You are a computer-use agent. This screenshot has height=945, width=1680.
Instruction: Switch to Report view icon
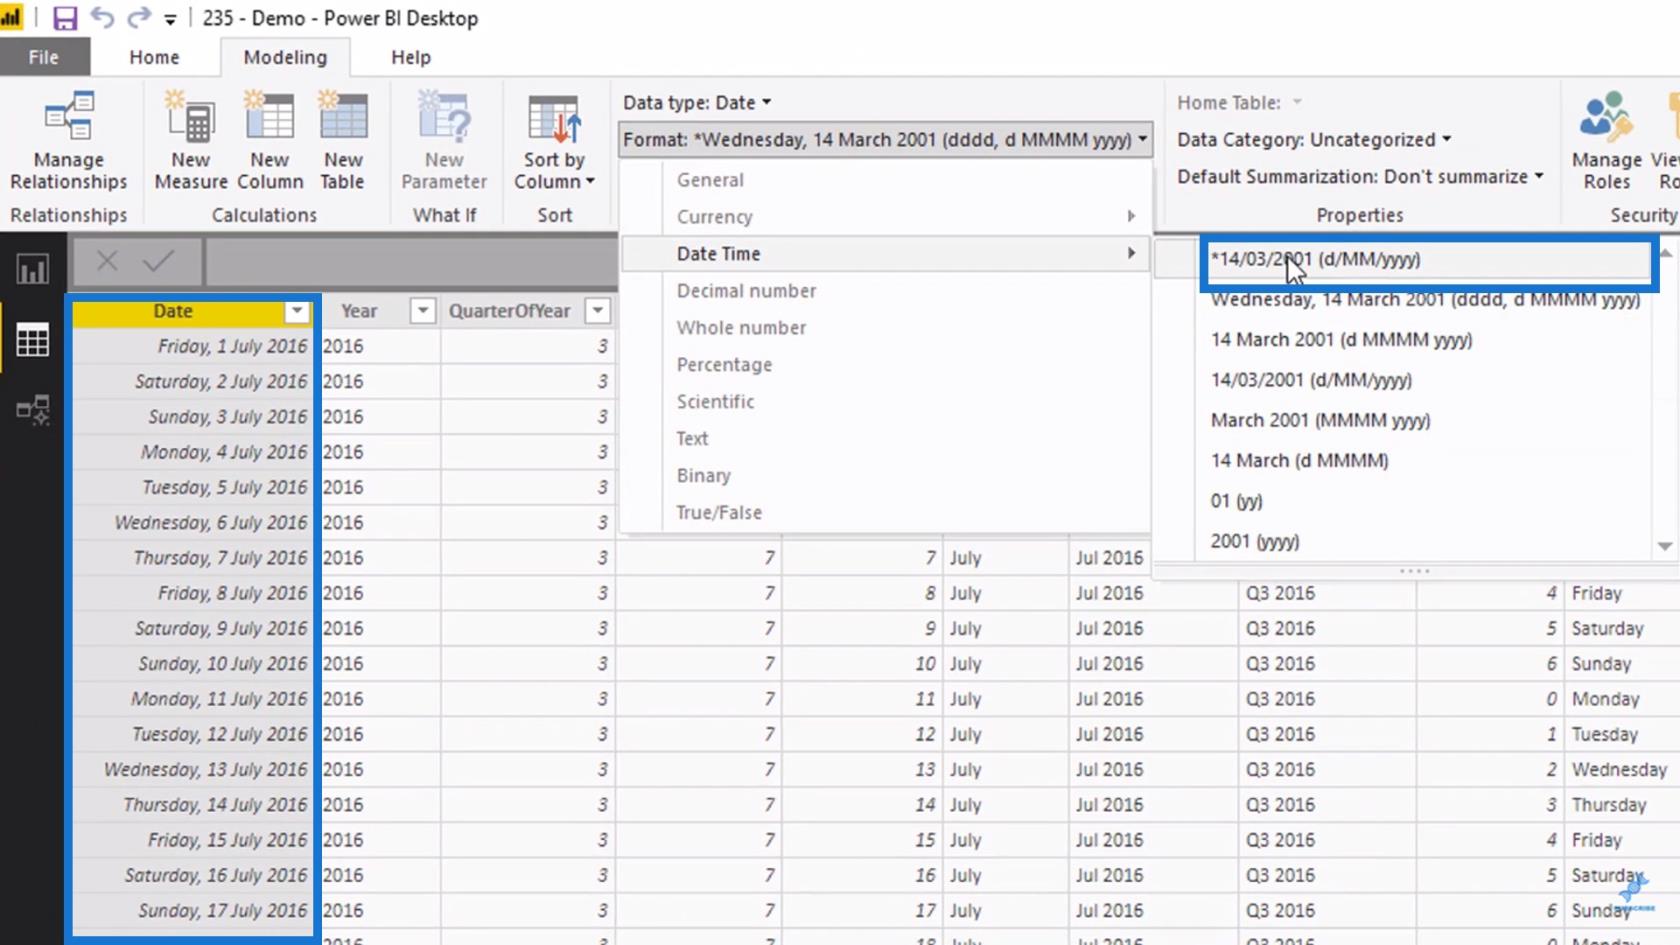pyautogui.click(x=32, y=269)
